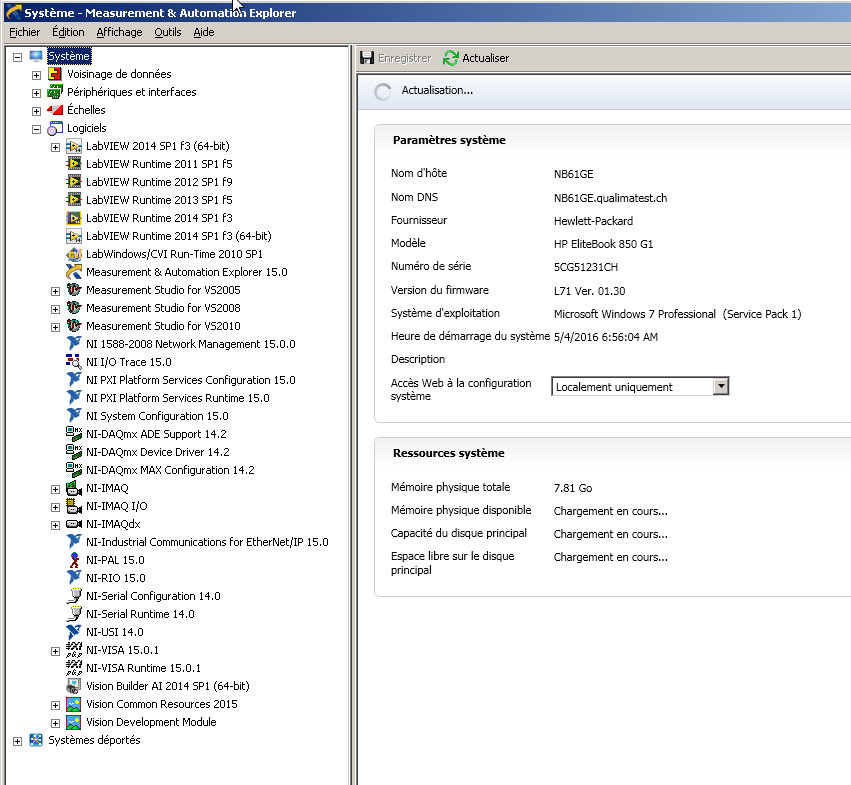Collapse the Système root node
This screenshot has height=785, width=851.
coord(17,57)
